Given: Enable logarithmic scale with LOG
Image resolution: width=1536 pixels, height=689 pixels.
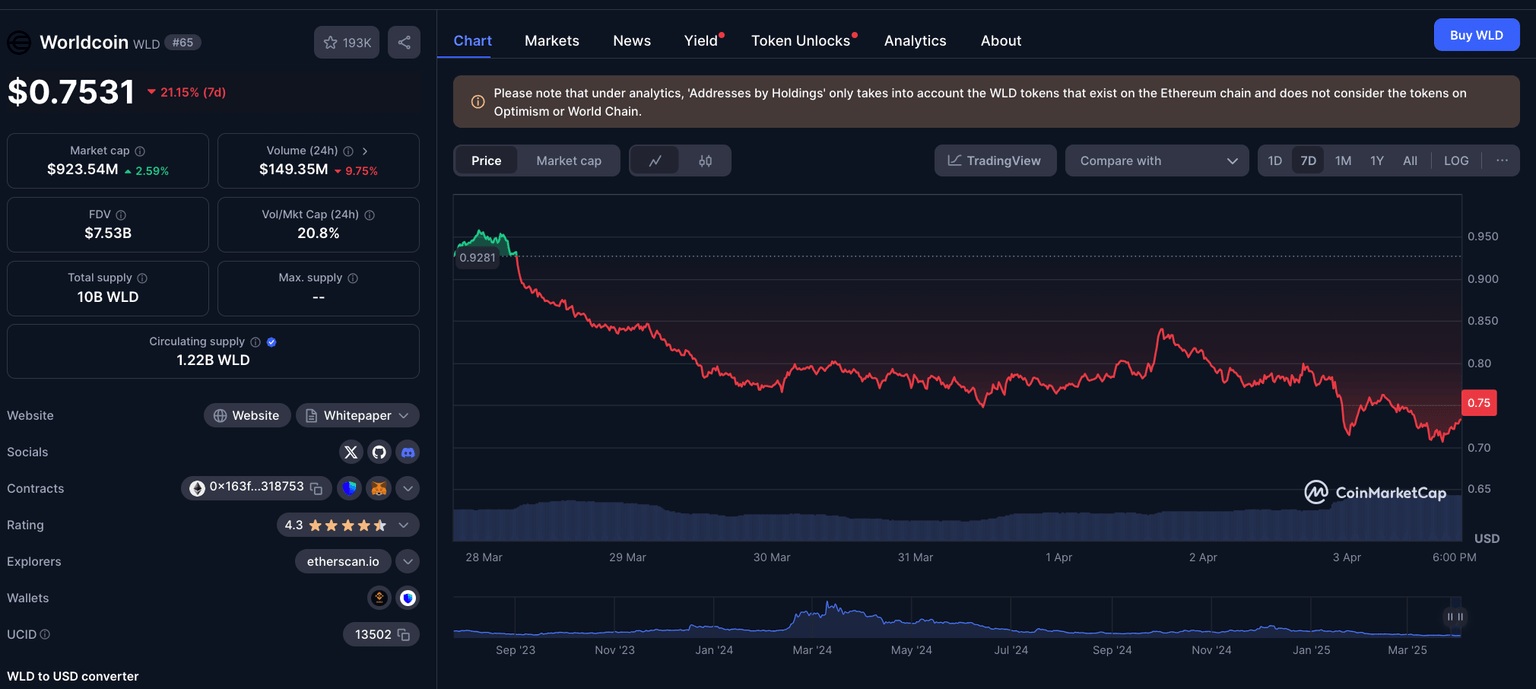Looking at the screenshot, I should [1455, 160].
